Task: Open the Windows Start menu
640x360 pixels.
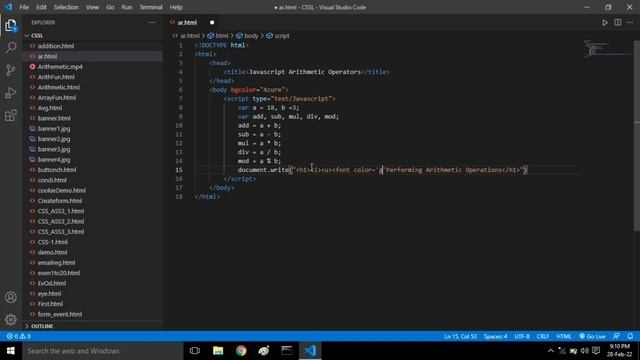Action: [11, 351]
